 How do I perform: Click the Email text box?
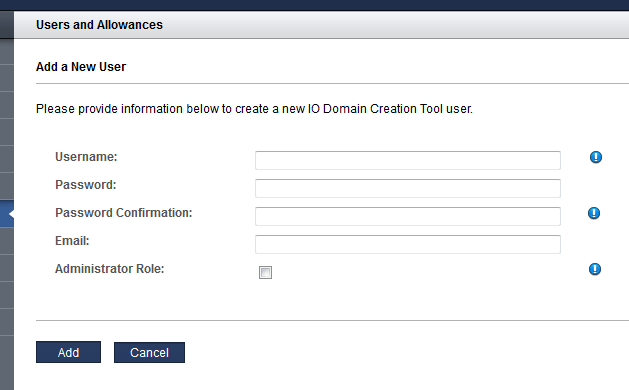(408, 244)
